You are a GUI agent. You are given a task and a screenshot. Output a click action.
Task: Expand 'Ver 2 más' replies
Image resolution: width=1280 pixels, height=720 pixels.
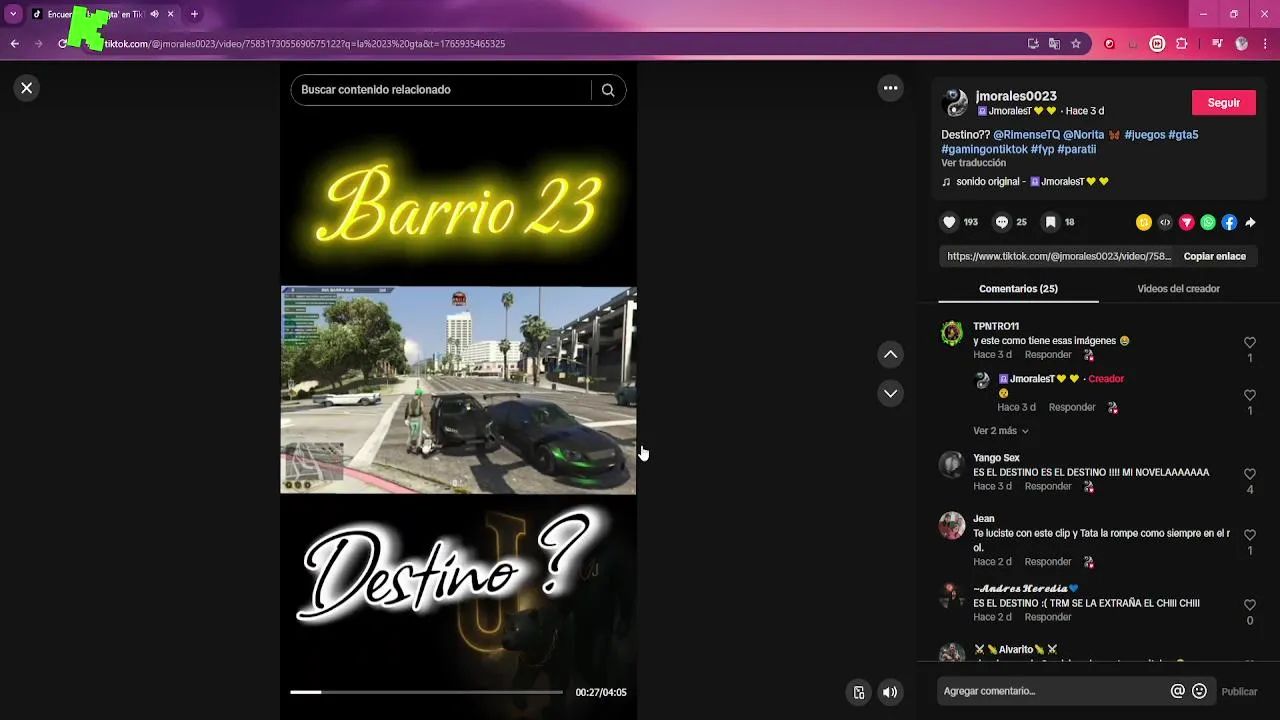[x=1001, y=431]
